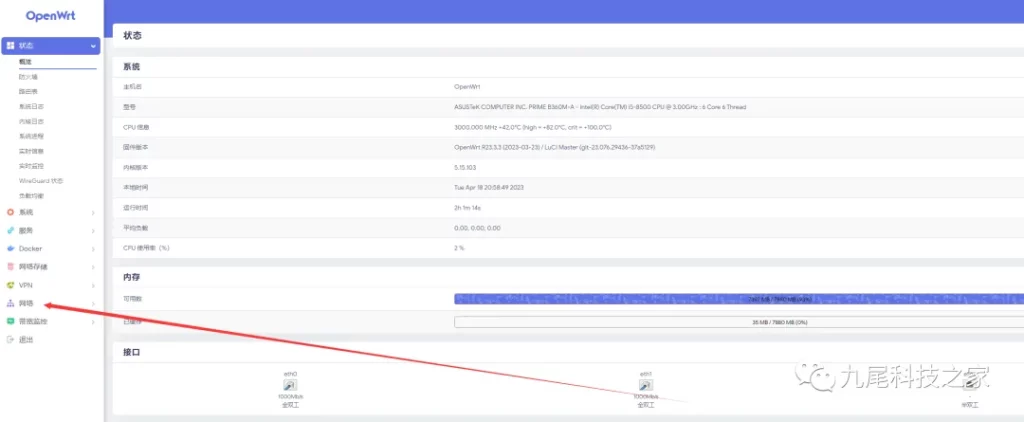The image size is (1024, 422).
Task: Click the 服务 sidebar icon
Action: (10, 230)
